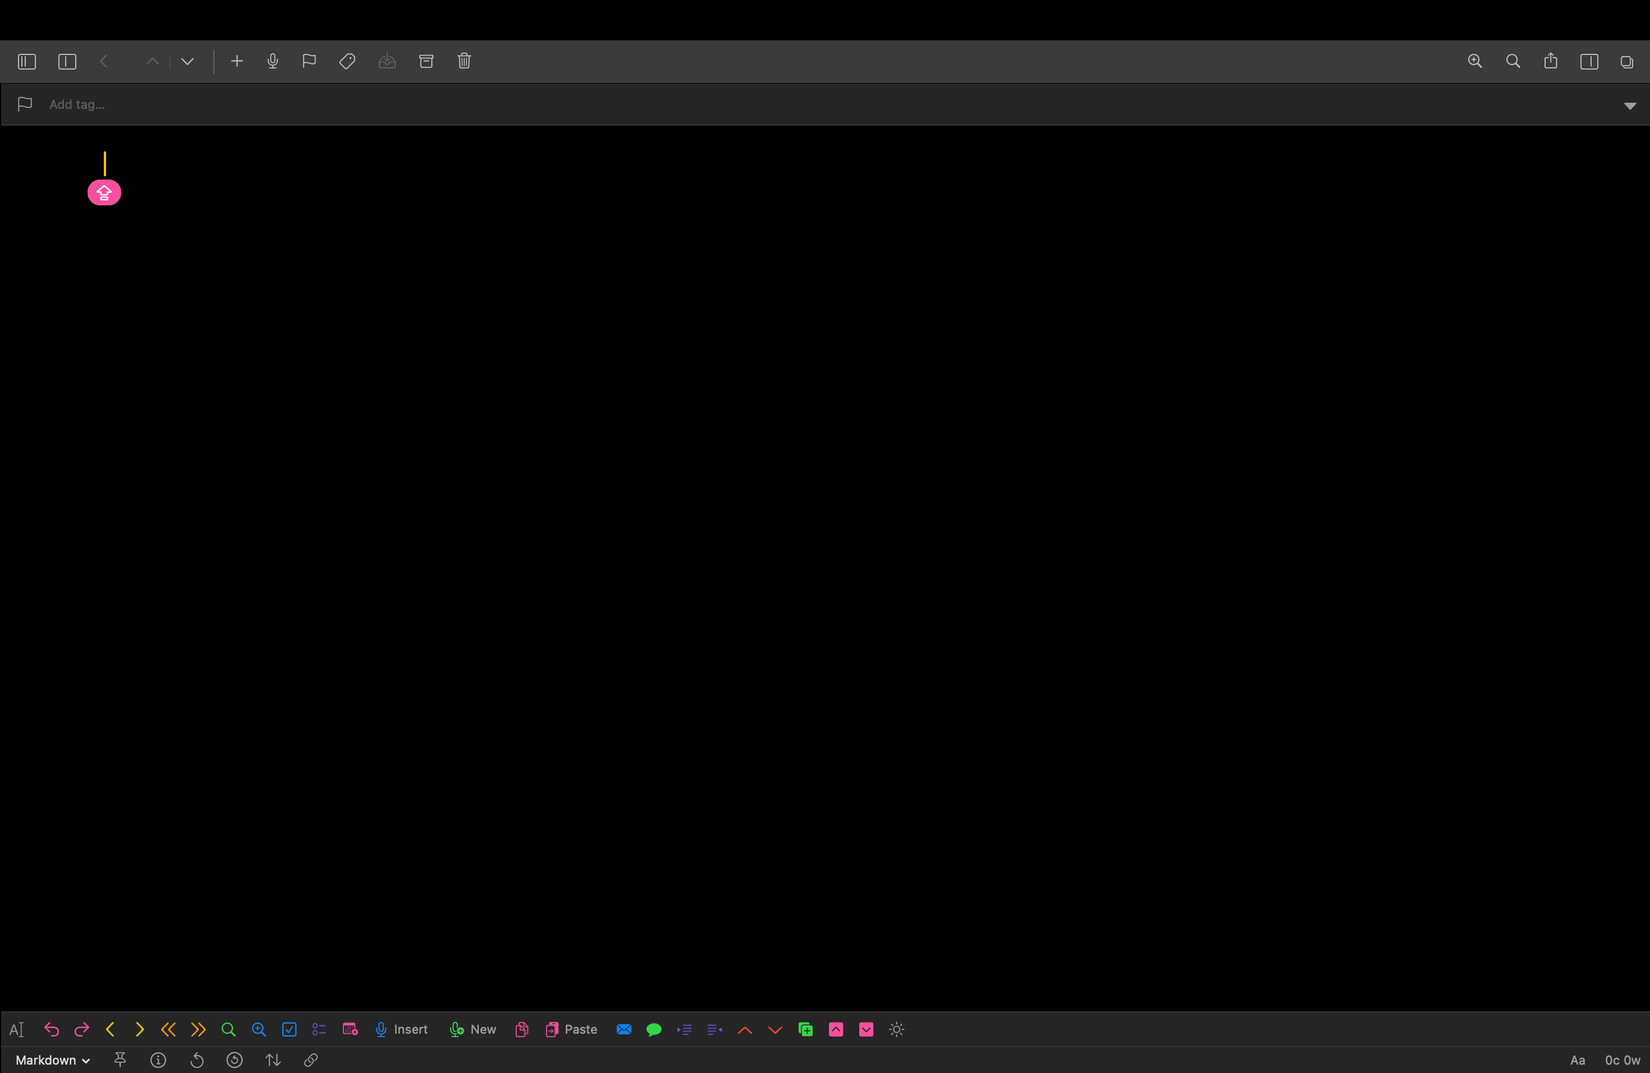Viewport: 1650px width, 1073px height.
Task: Open the Markdown syntax dropdown
Action: 53,1060
